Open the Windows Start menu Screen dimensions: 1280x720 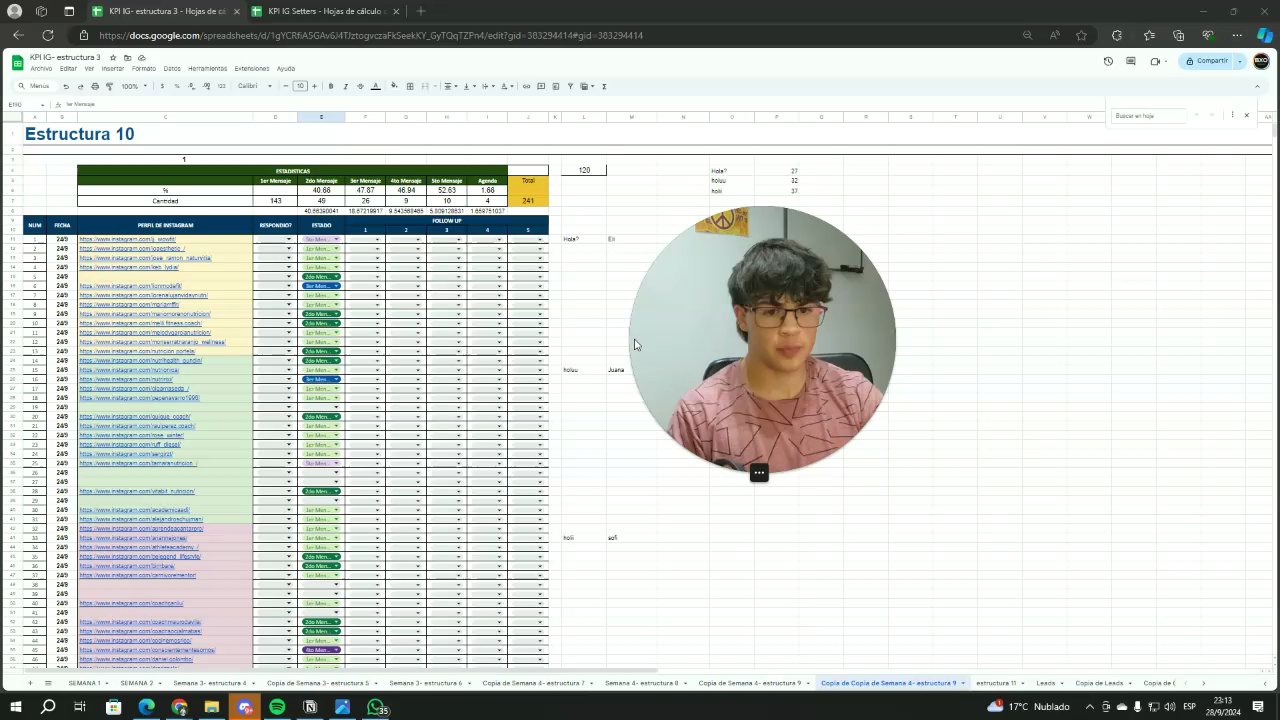(x=15, y=707)
